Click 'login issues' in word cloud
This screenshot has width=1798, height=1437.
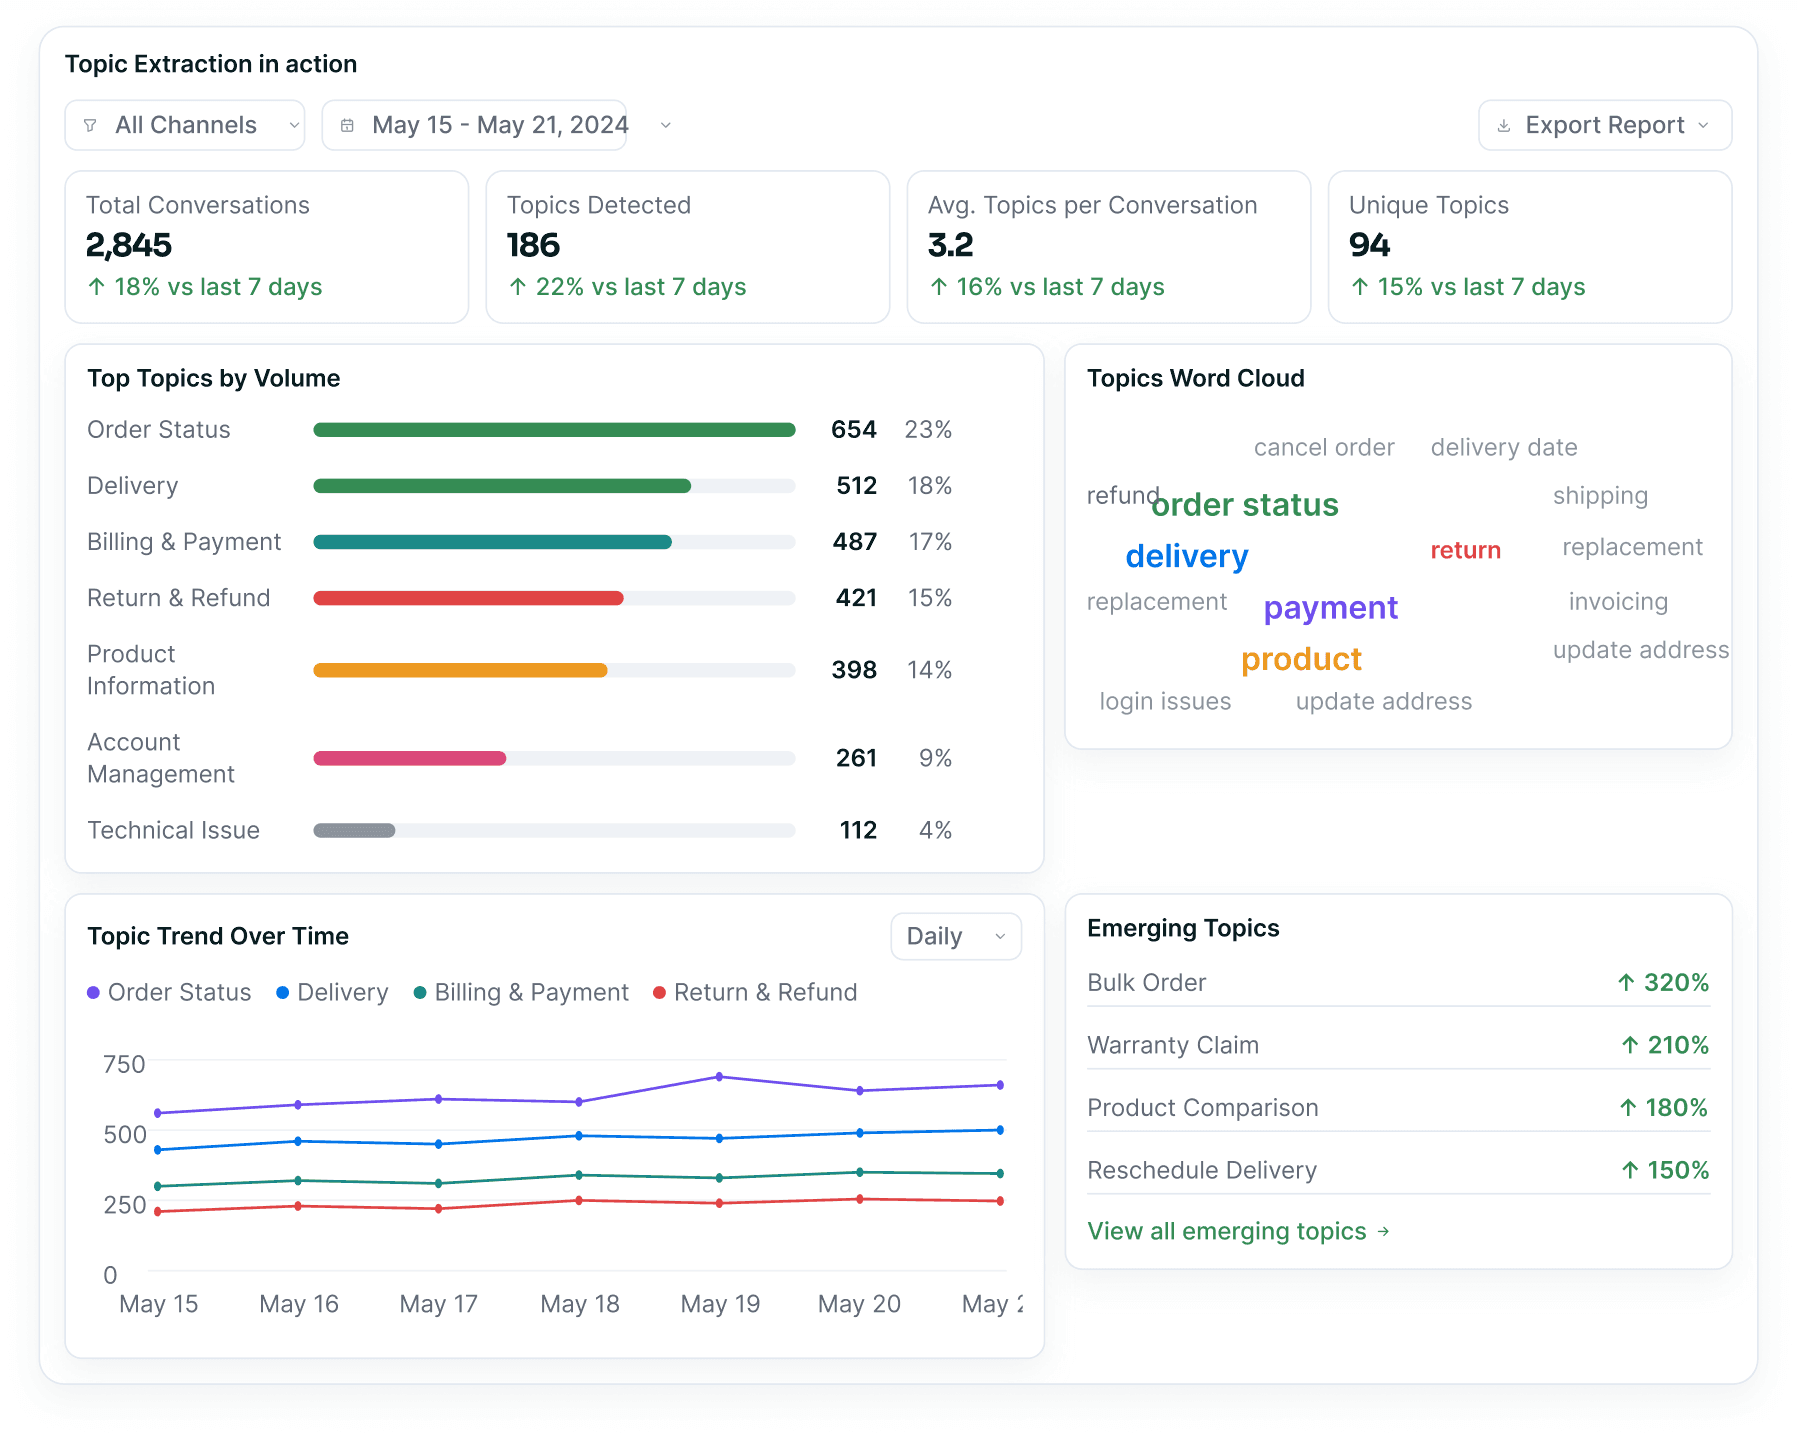point(1165,702)
